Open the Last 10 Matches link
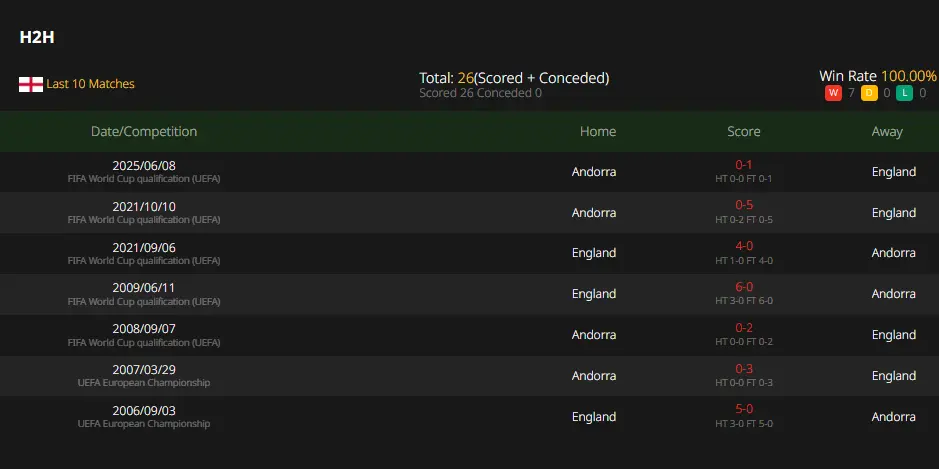Image resolution: width=939 pixels, height=469 pixels. [x=90, y=84]
